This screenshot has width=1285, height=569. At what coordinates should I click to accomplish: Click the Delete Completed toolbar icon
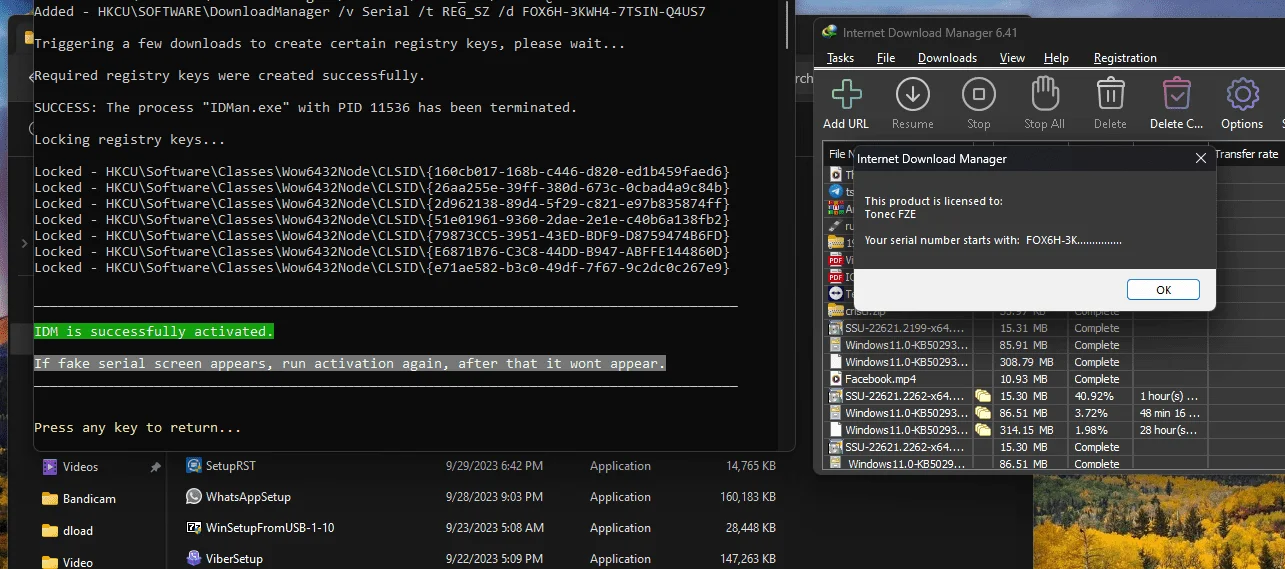tap(1176, 95)
